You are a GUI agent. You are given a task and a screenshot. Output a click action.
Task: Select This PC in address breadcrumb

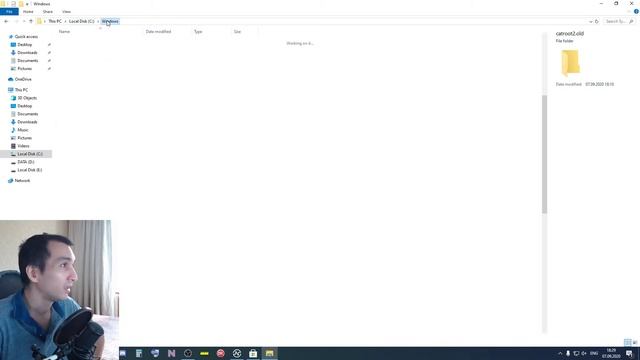[55, 21]
